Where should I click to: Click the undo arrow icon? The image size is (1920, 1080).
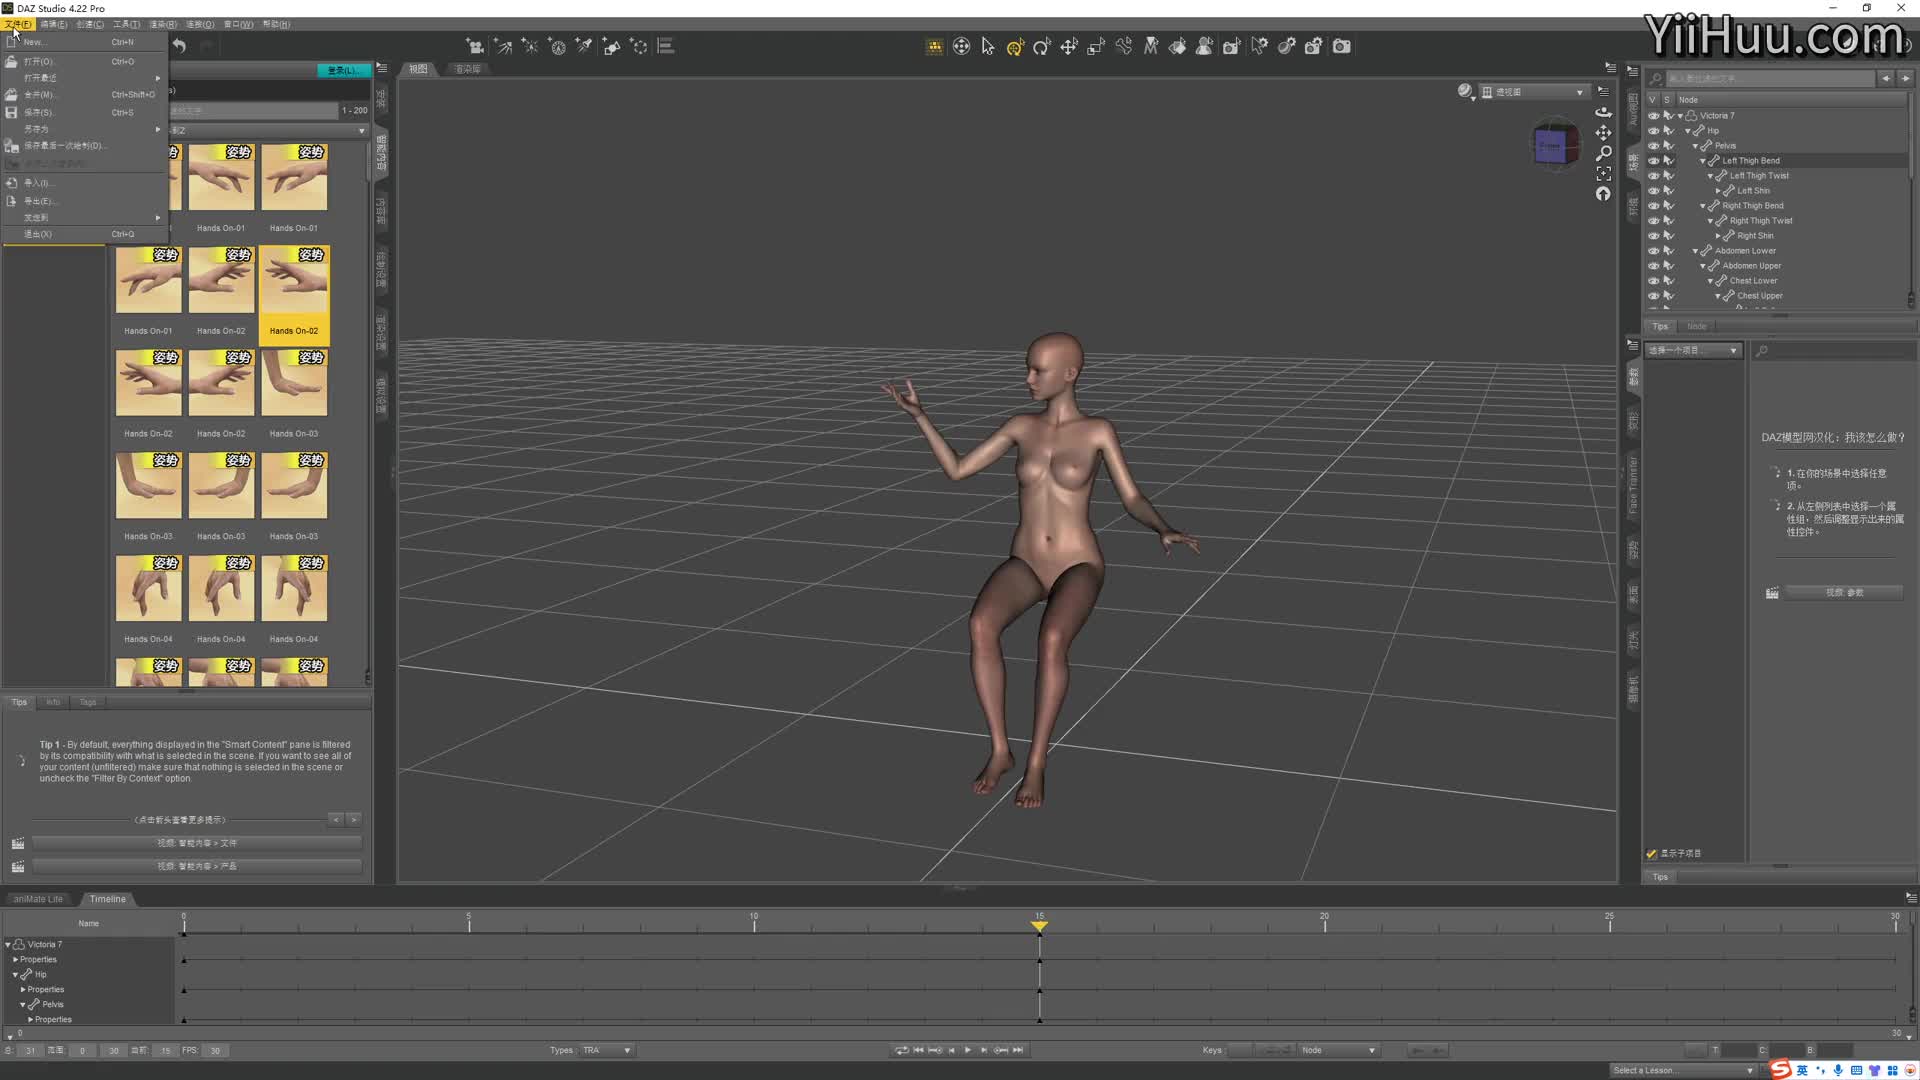pyautogui.click(x=179, y=46)
